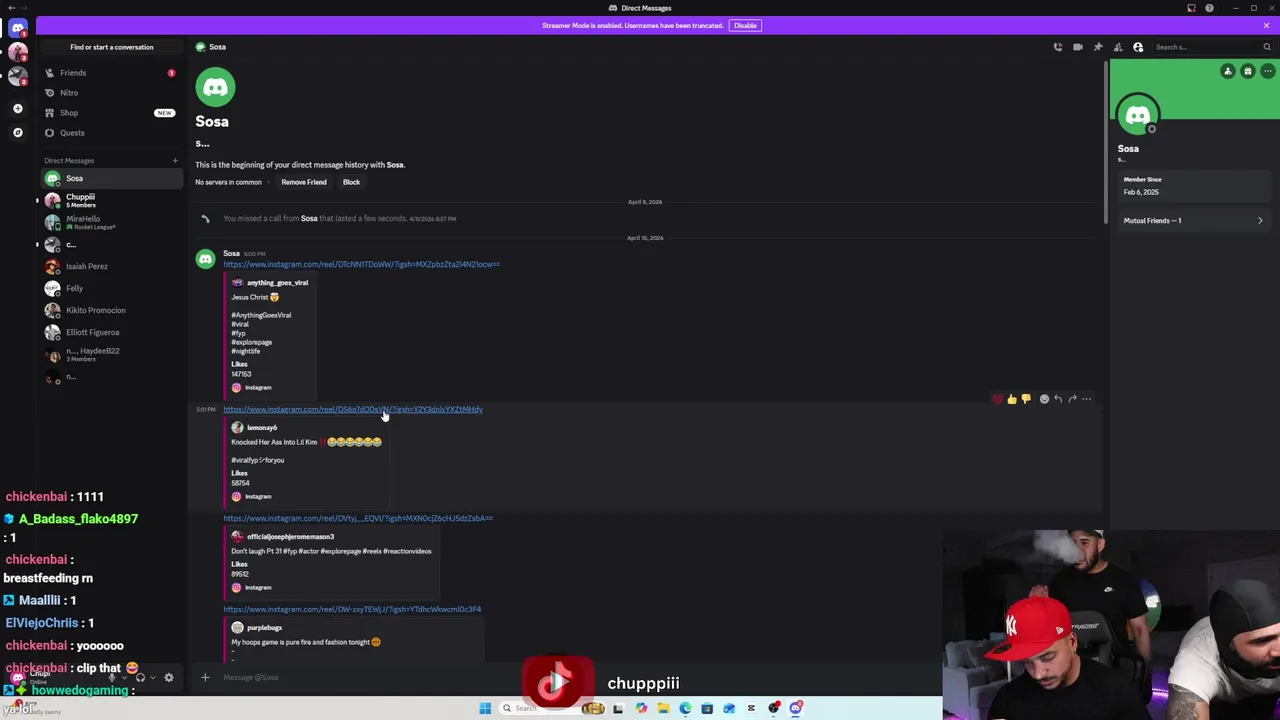Navigate back with the title bar arrow
1280x720 pixels.
[10, 8]
